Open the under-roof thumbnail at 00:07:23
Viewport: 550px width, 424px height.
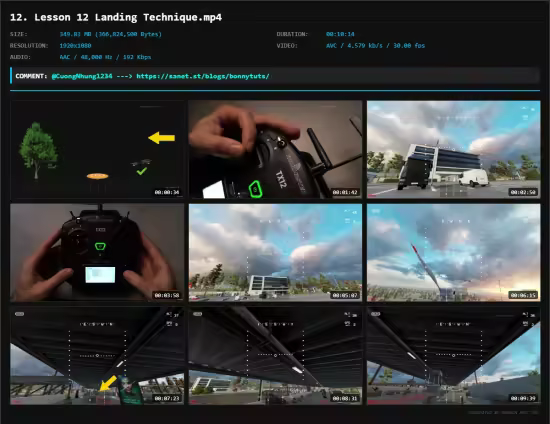97,356
